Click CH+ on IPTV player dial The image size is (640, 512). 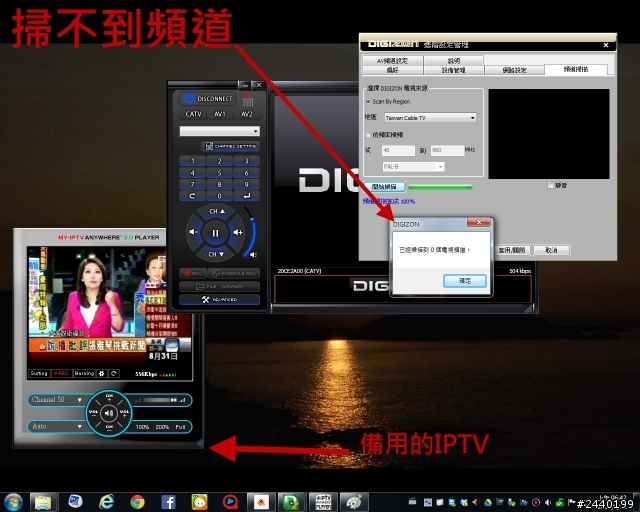click(109, 397)
